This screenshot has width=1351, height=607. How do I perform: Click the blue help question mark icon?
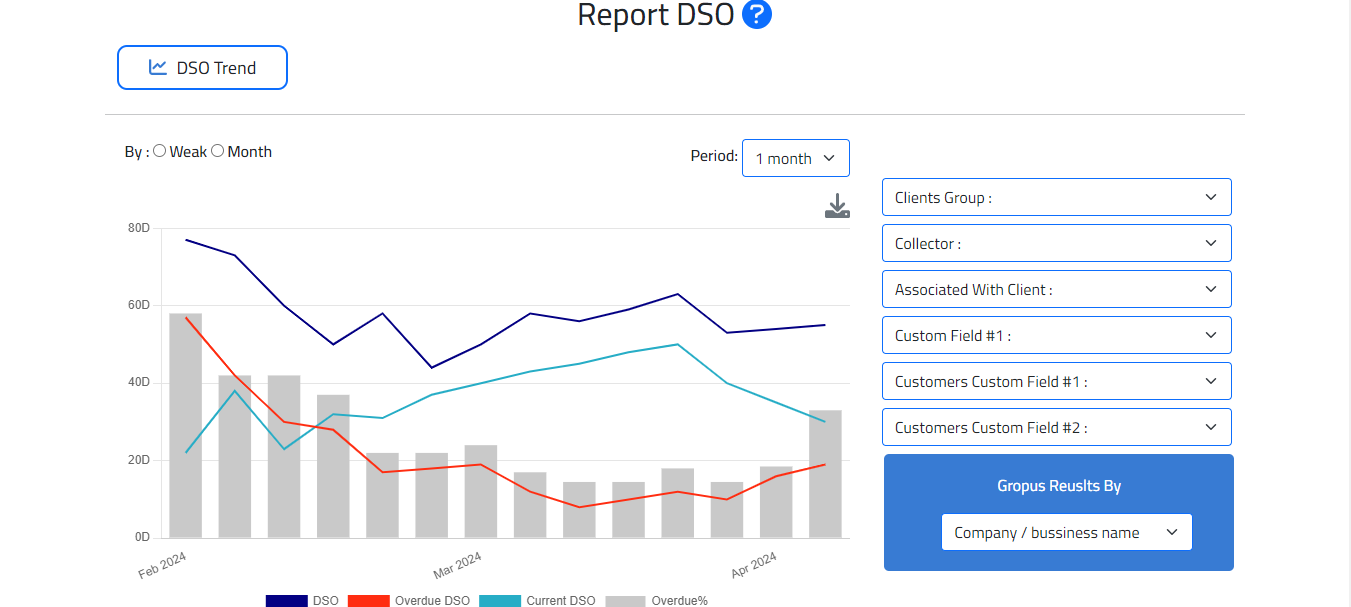(757, 15)
